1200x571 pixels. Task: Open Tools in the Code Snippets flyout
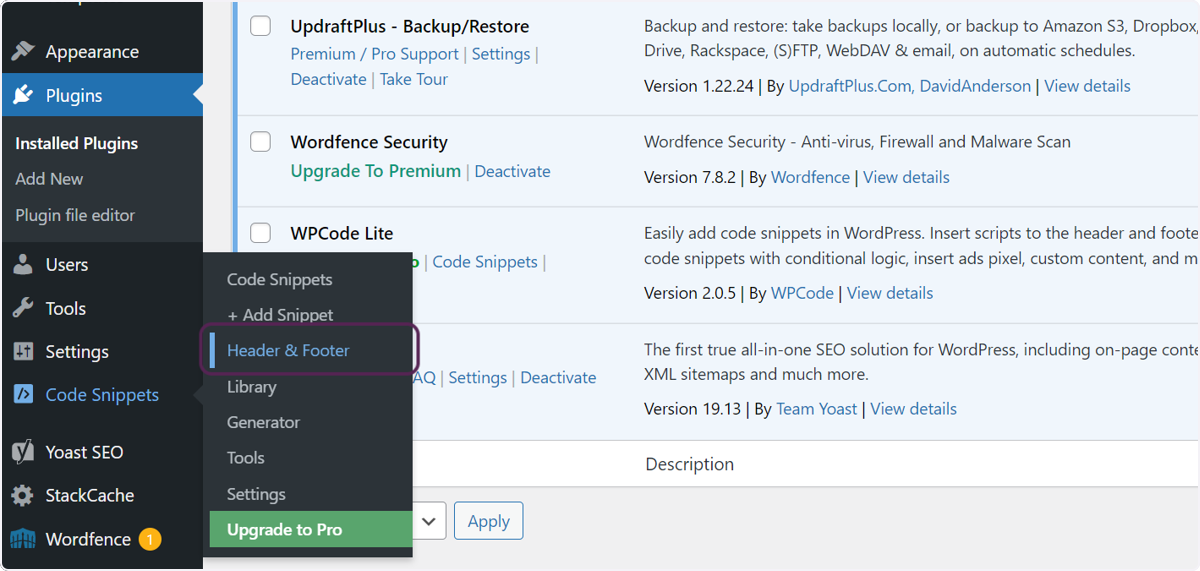(245, 458)
